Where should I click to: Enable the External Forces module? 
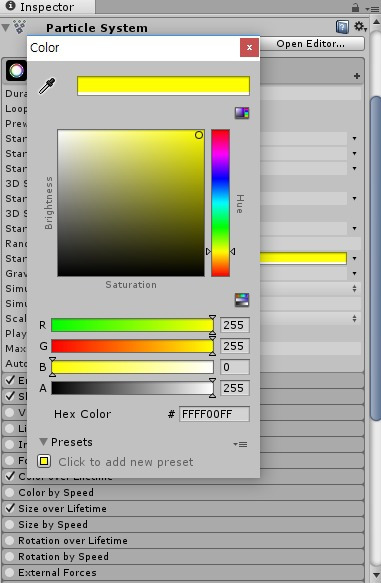pyautogui.click(x=10, y=572)
